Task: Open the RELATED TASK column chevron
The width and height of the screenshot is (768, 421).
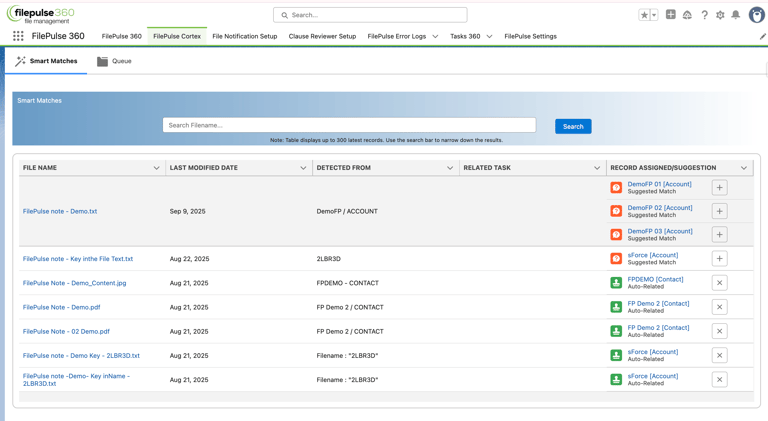Action: (x=597, y=168)
